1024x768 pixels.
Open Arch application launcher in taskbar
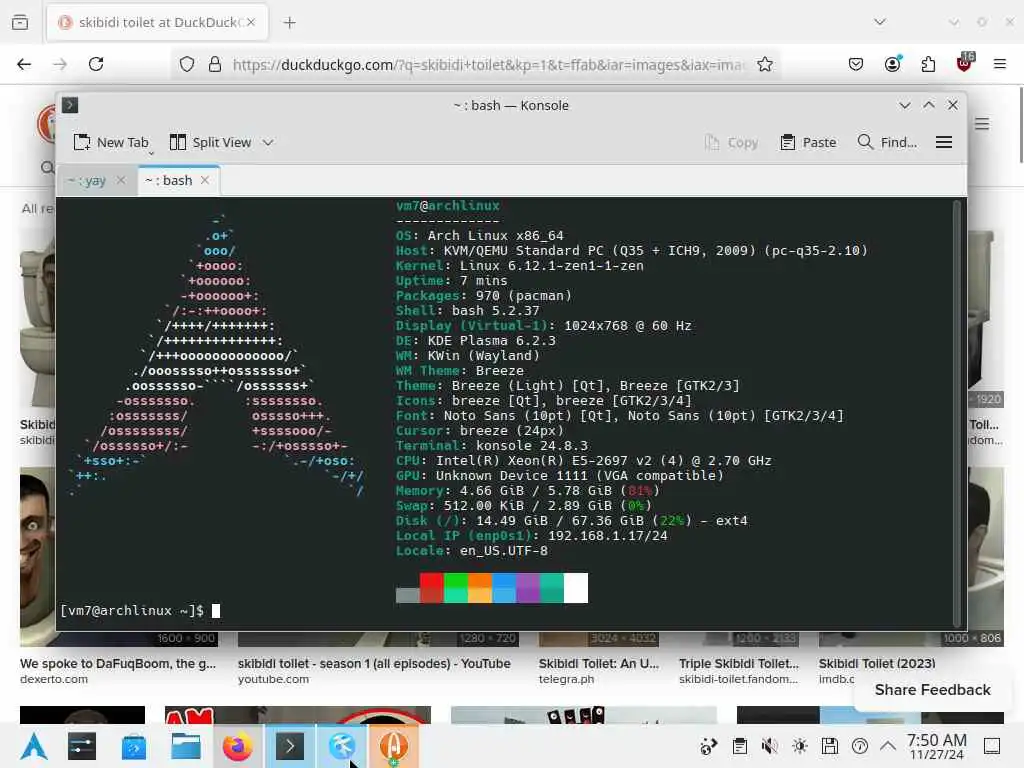34,746
